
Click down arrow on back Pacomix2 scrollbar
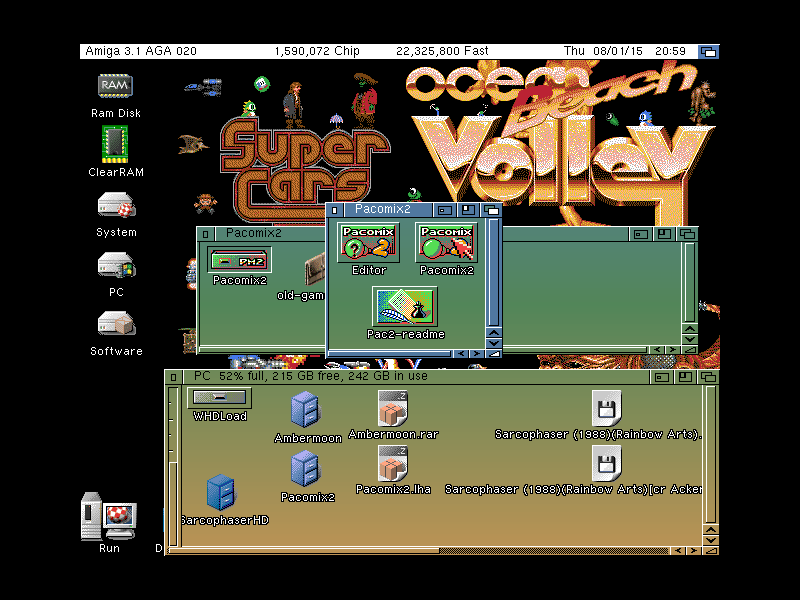(690, 339)
